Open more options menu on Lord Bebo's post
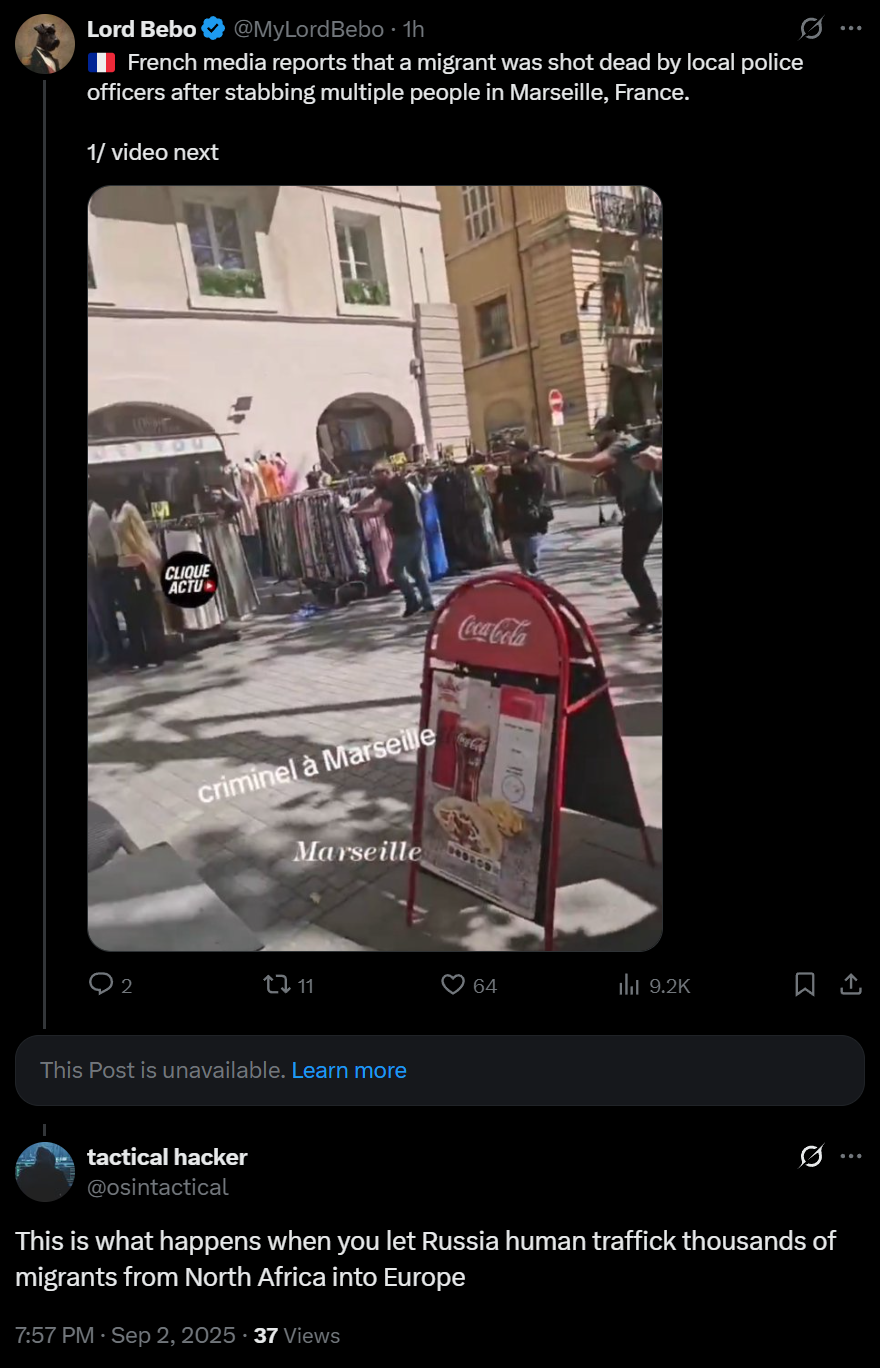Image resolution: width=880 pixels, height=1368 pixels. [x=851, y=29]
